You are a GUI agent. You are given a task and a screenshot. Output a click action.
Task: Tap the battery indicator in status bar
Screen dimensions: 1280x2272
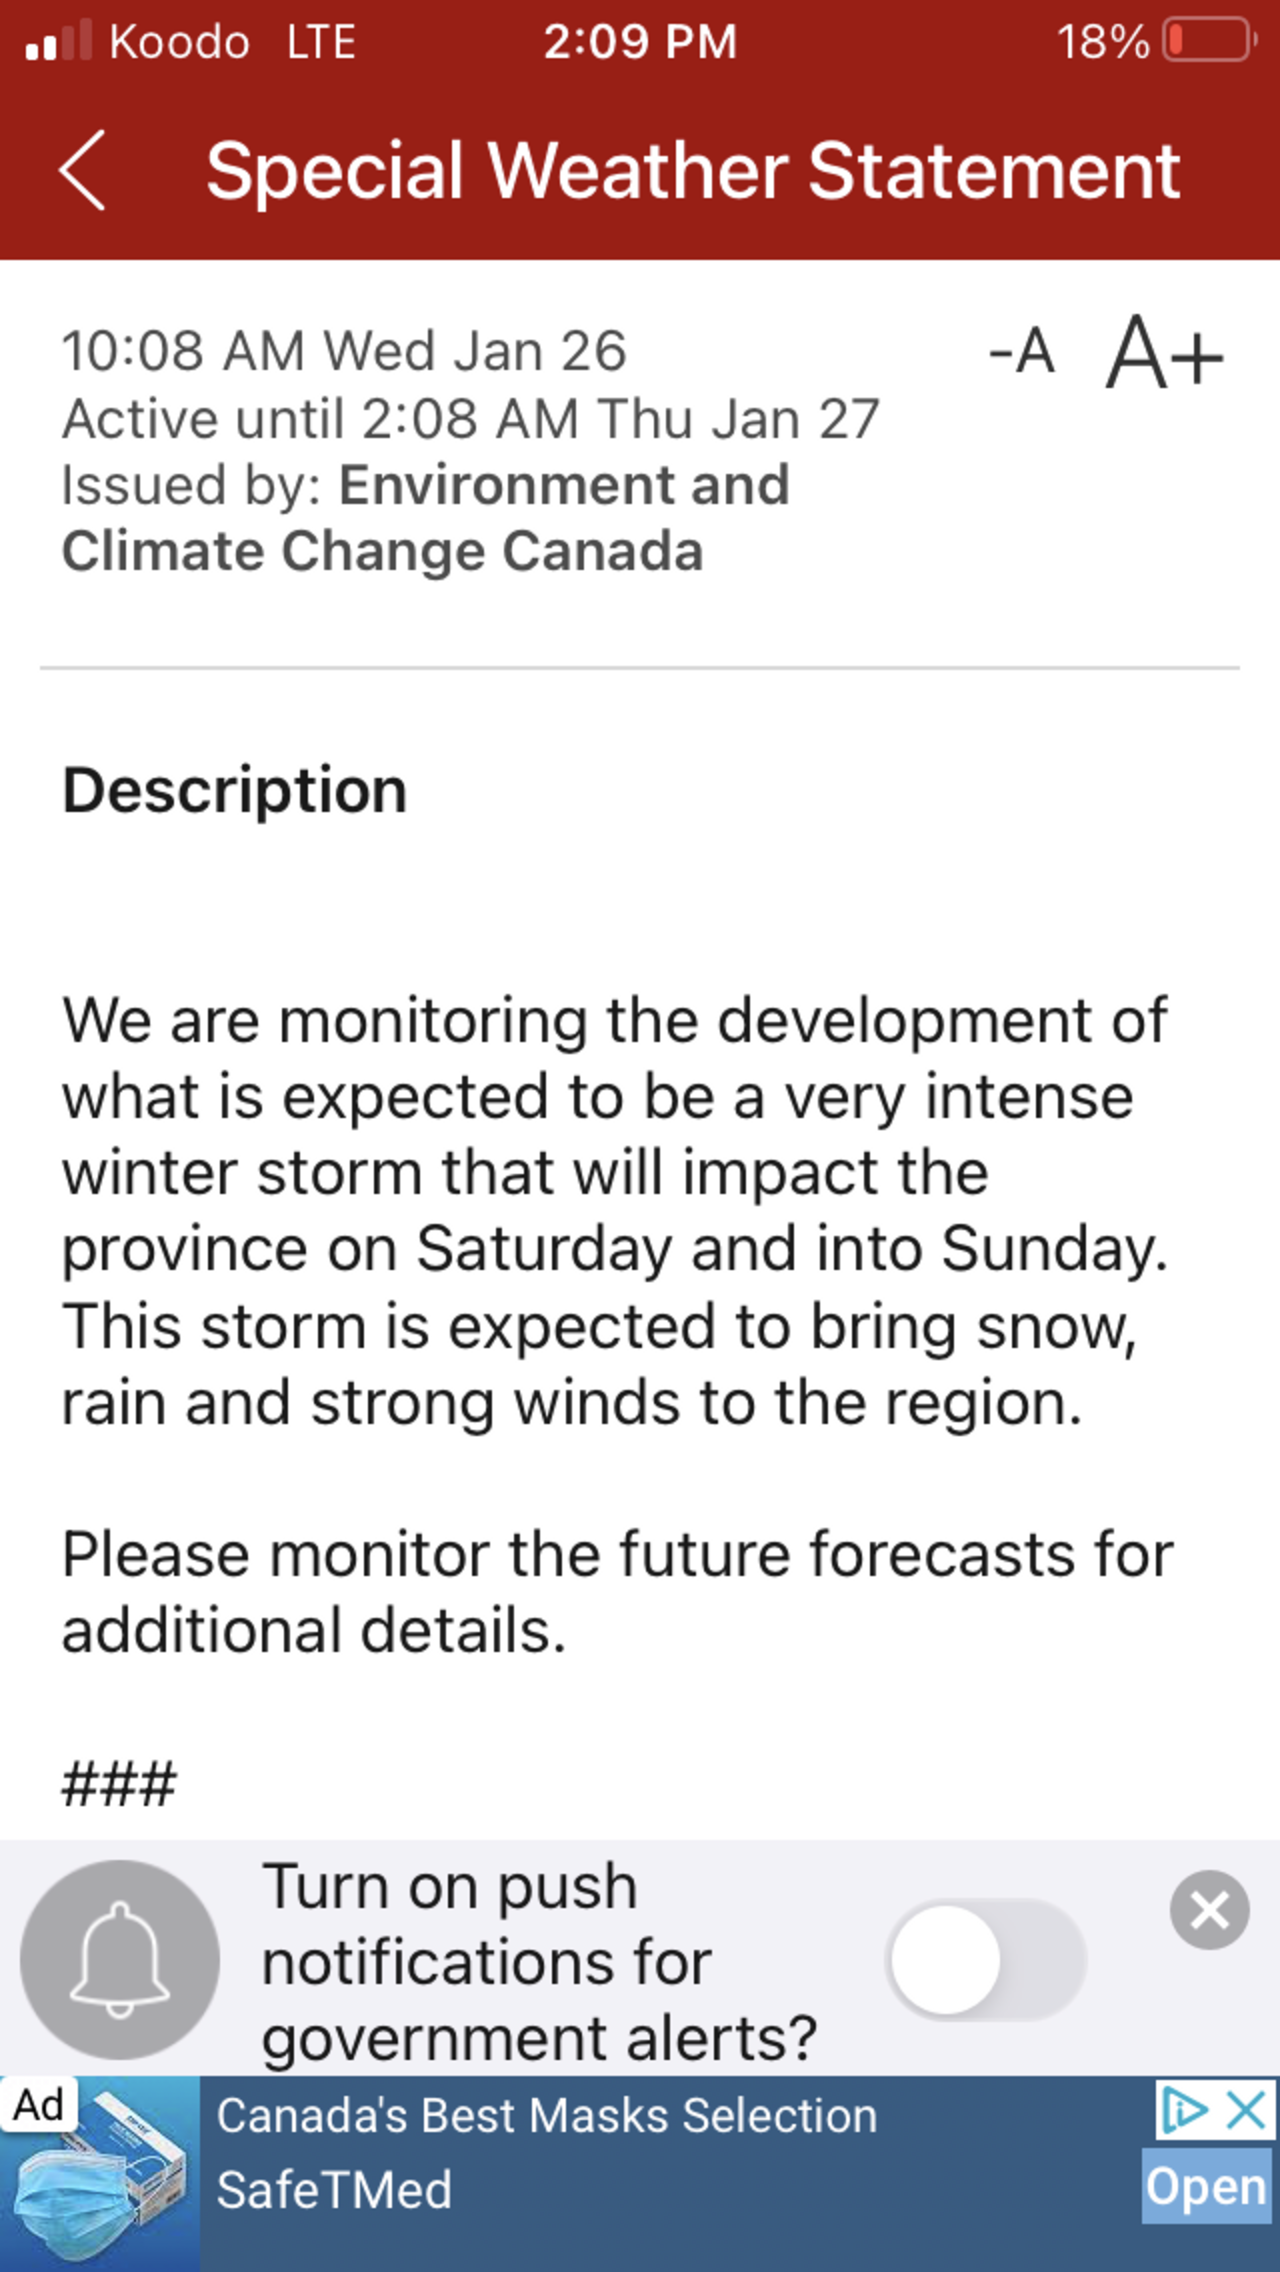1208,42
